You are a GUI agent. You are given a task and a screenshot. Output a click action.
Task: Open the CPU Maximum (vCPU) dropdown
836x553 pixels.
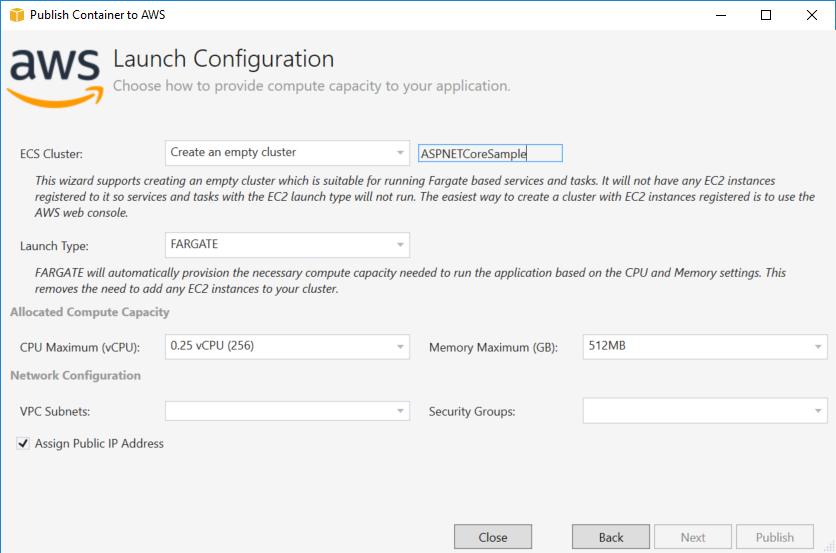287,347
